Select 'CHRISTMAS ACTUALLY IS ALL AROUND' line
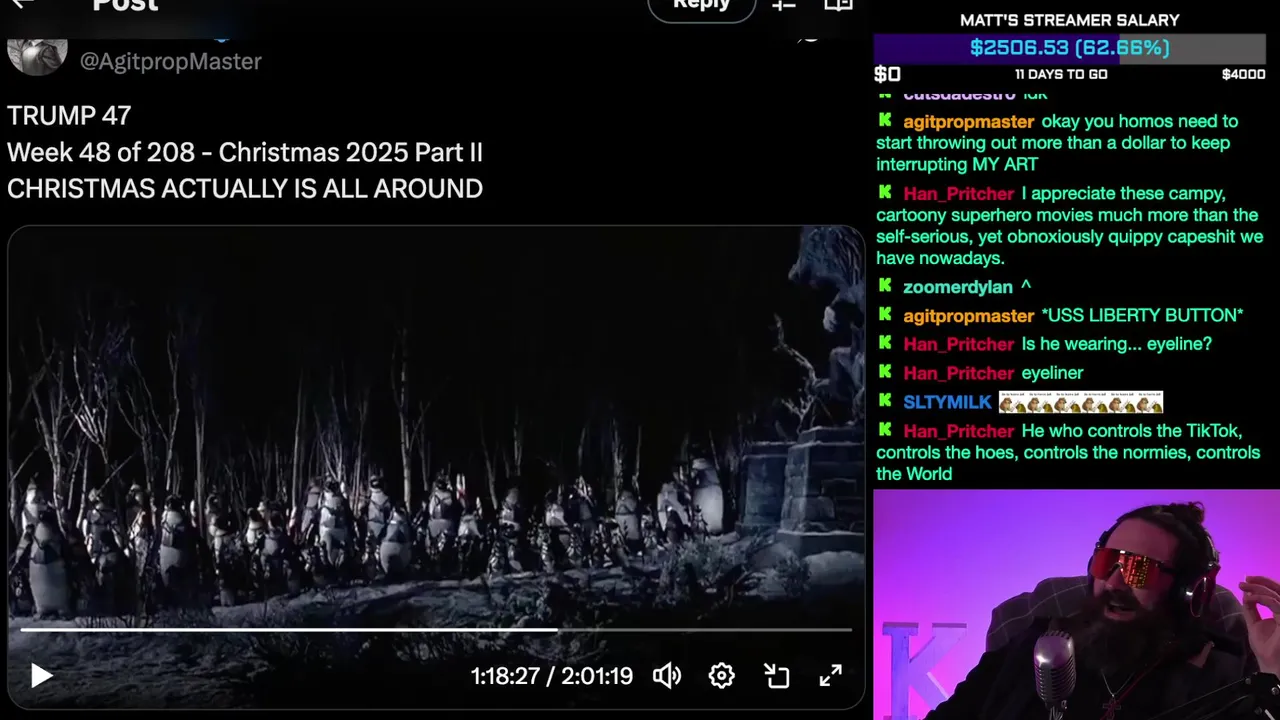The image size is (1280, 720). click(x=245, y=188)
